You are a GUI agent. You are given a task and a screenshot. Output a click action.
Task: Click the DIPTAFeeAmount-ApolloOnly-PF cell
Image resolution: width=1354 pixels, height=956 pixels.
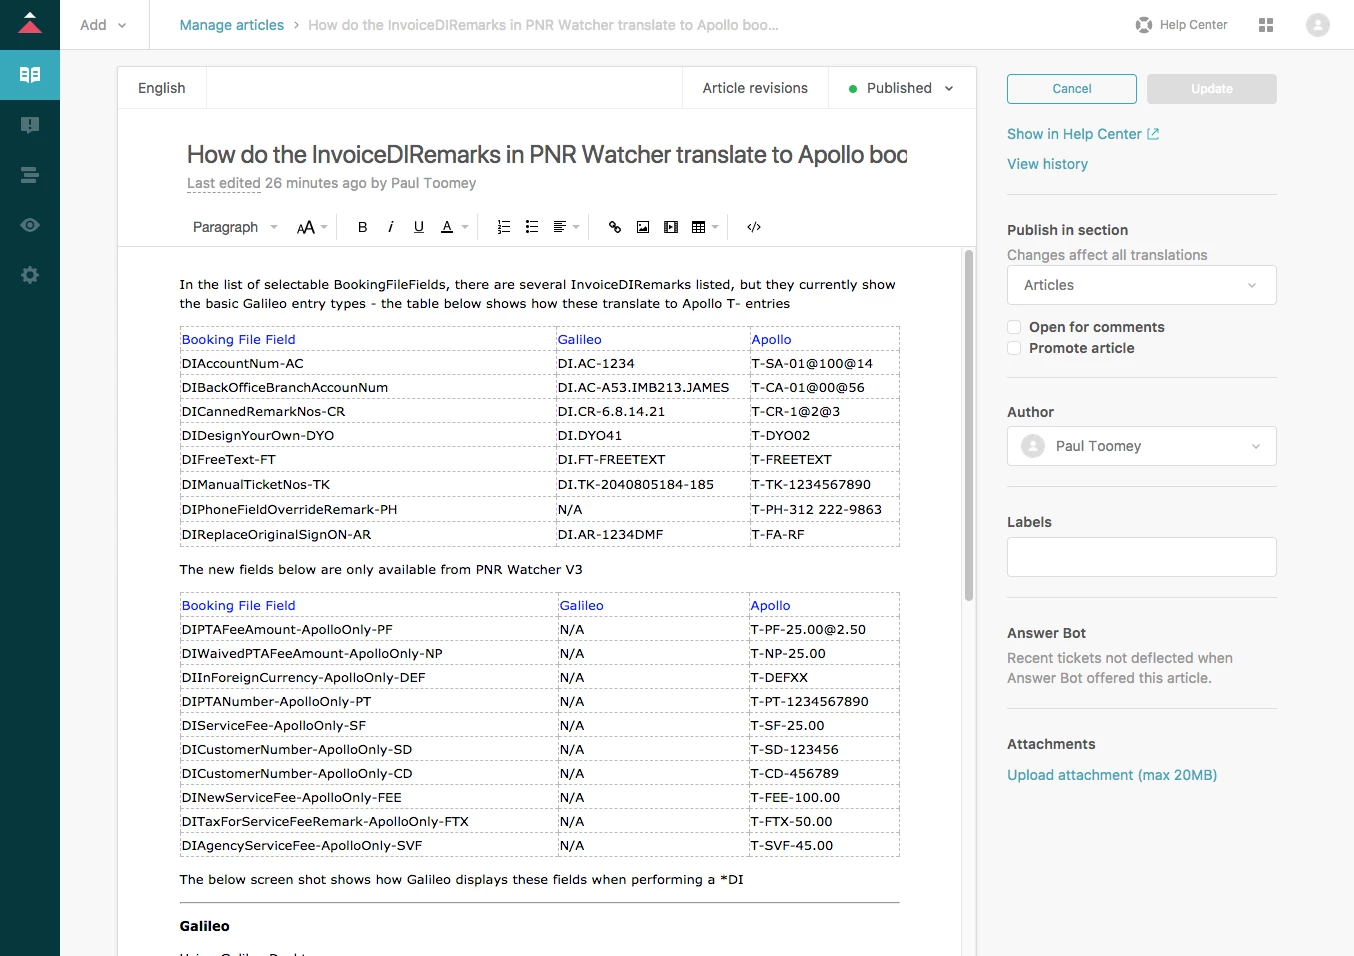[369, 630]
